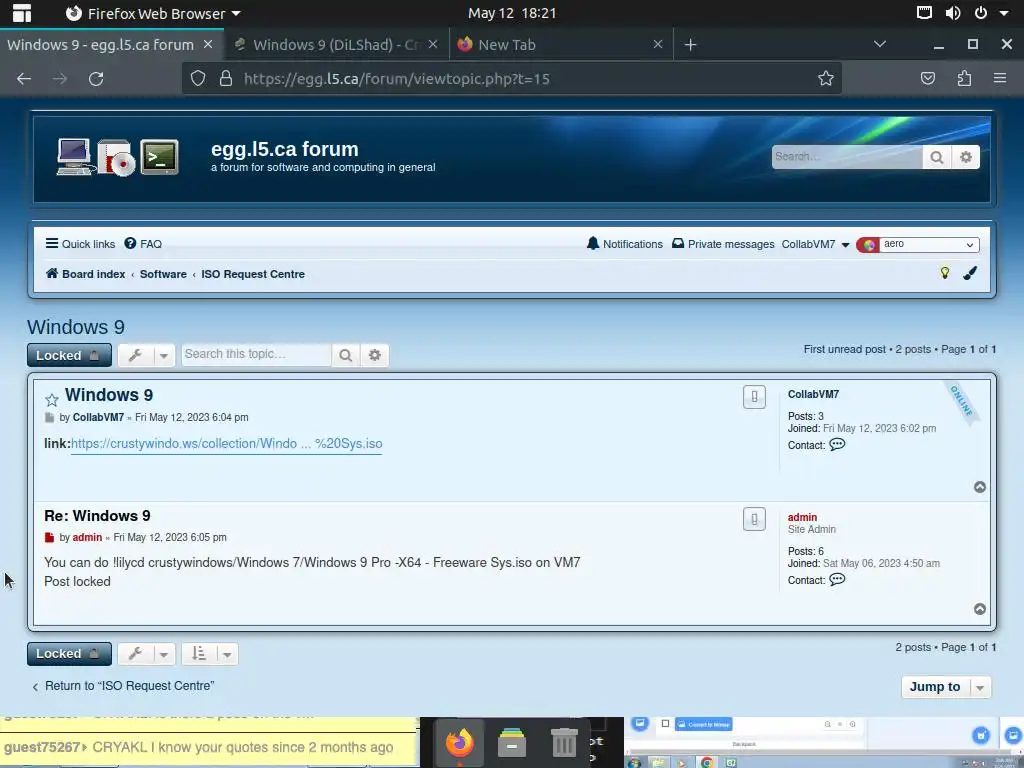Open the Quick links menu

(80, 244)
